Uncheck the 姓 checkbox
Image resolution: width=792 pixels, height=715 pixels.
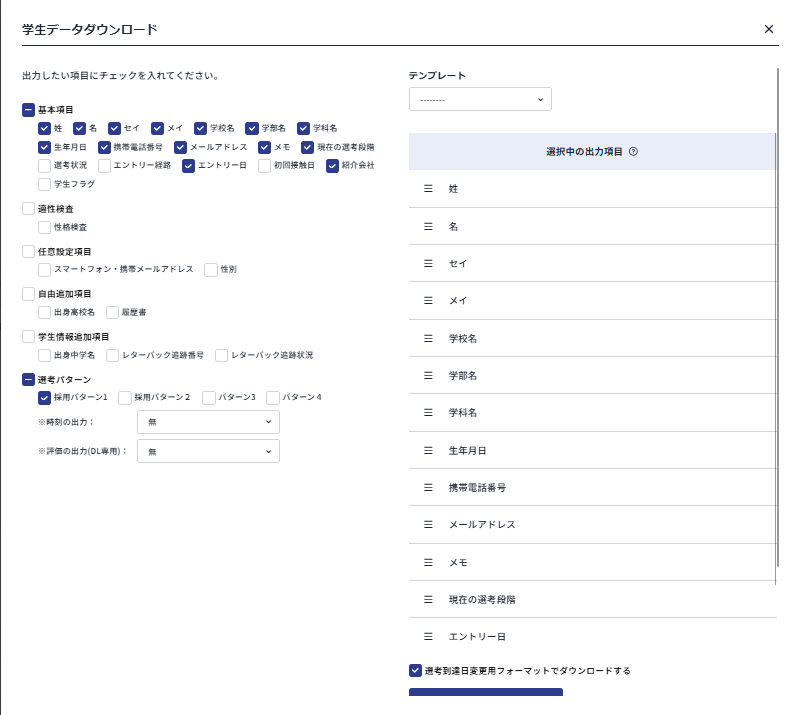[44, 128]
